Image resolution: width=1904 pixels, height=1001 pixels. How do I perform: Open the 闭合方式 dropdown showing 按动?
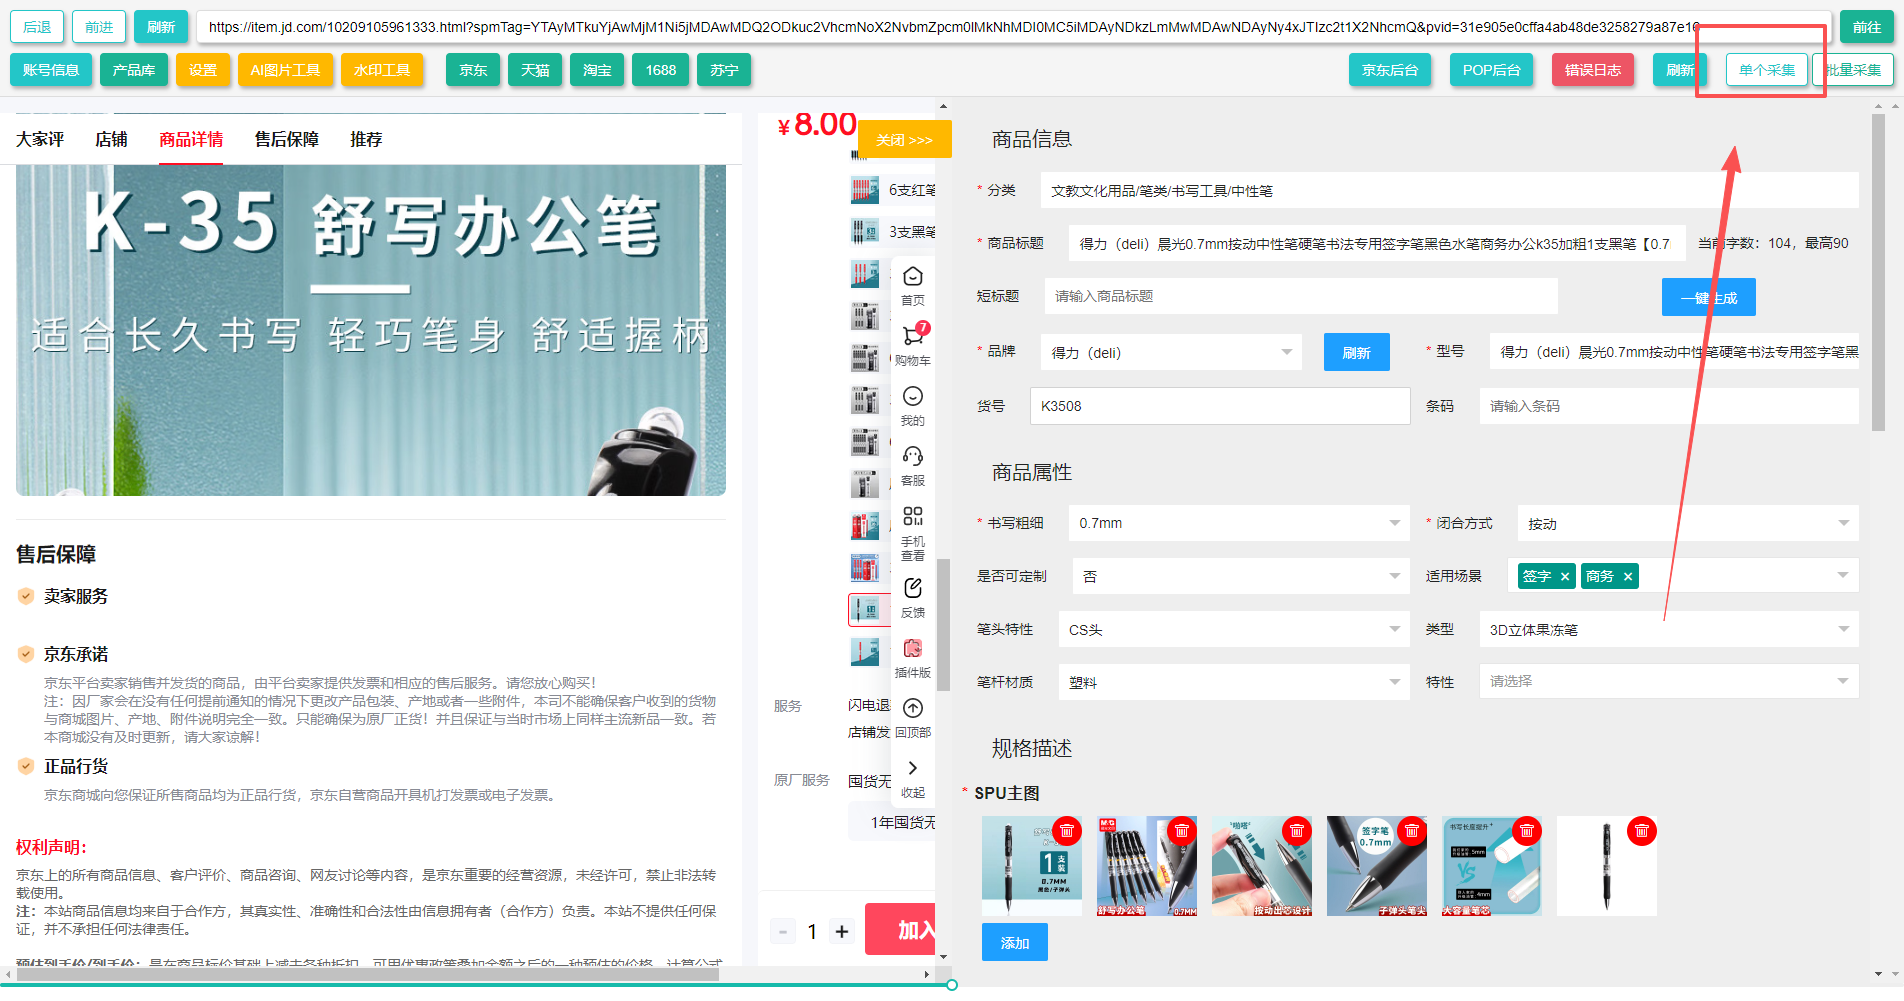tap(1688, 523)
